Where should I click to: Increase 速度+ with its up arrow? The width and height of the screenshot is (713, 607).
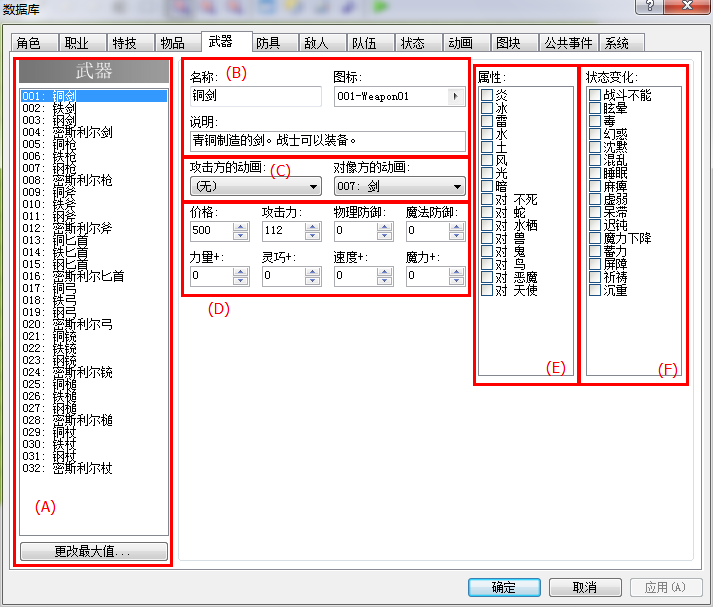pyautogui.click(x=384, y=271)
